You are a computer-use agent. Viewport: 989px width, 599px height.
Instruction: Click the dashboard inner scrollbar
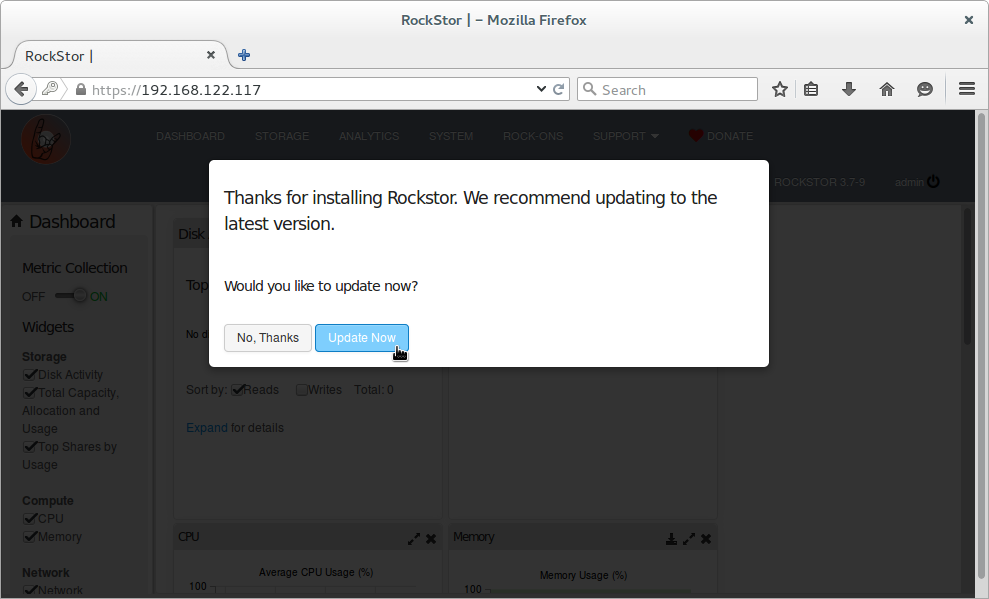(968, 276)
